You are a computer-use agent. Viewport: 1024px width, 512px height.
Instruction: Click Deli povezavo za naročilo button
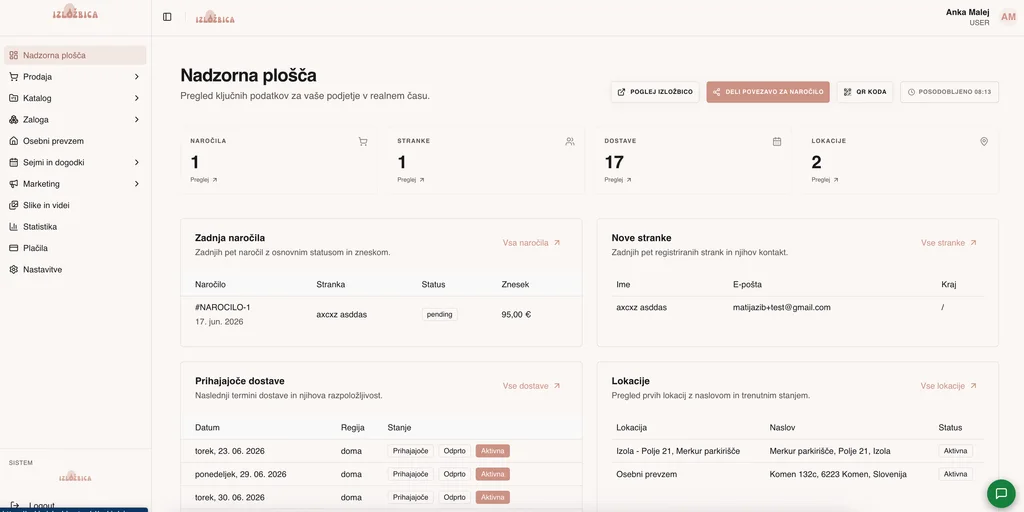[x=768, y=92]
